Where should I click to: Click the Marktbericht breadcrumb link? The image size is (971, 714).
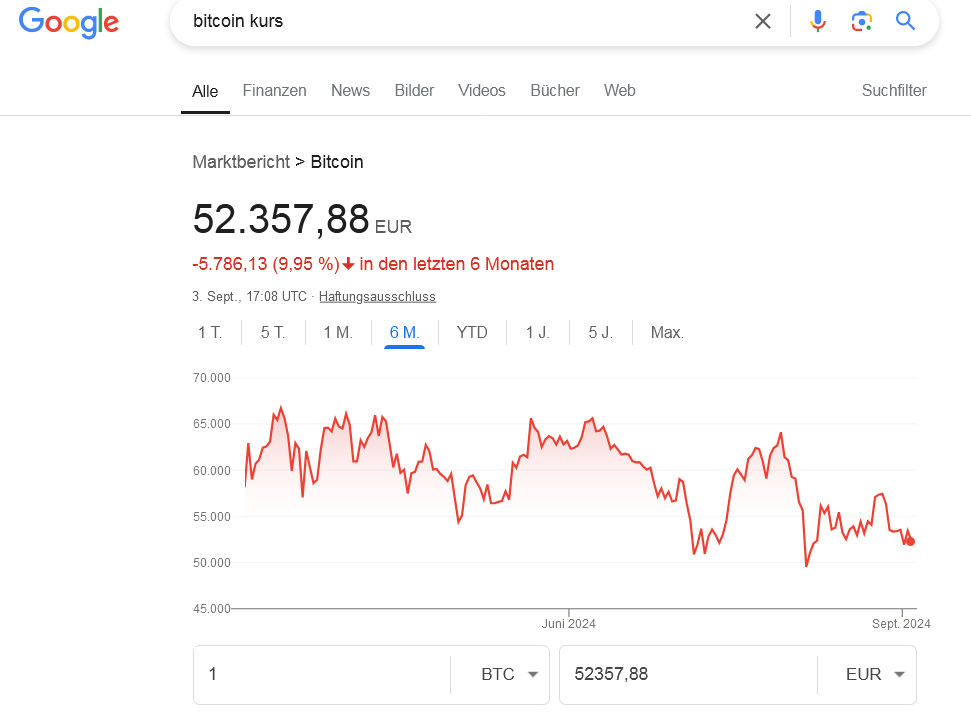241,161
